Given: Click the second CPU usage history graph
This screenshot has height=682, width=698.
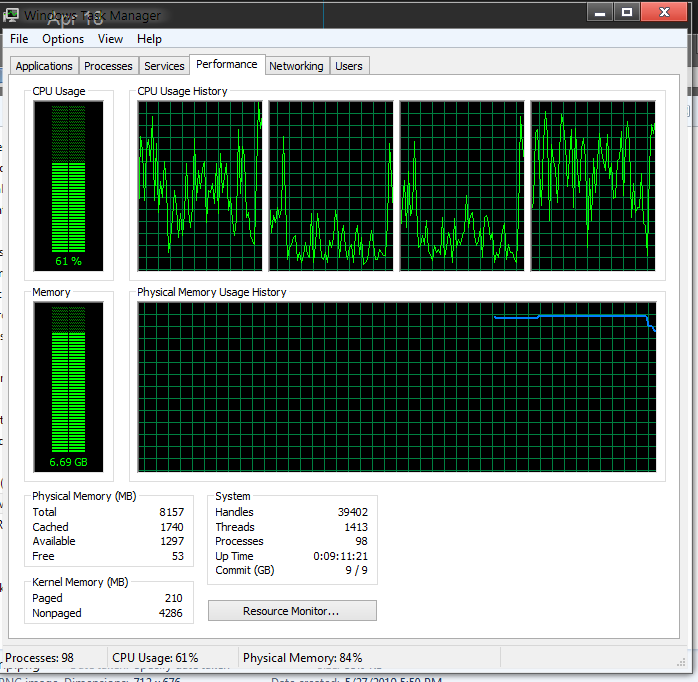Looking at the screenshot, I should 331,186.
